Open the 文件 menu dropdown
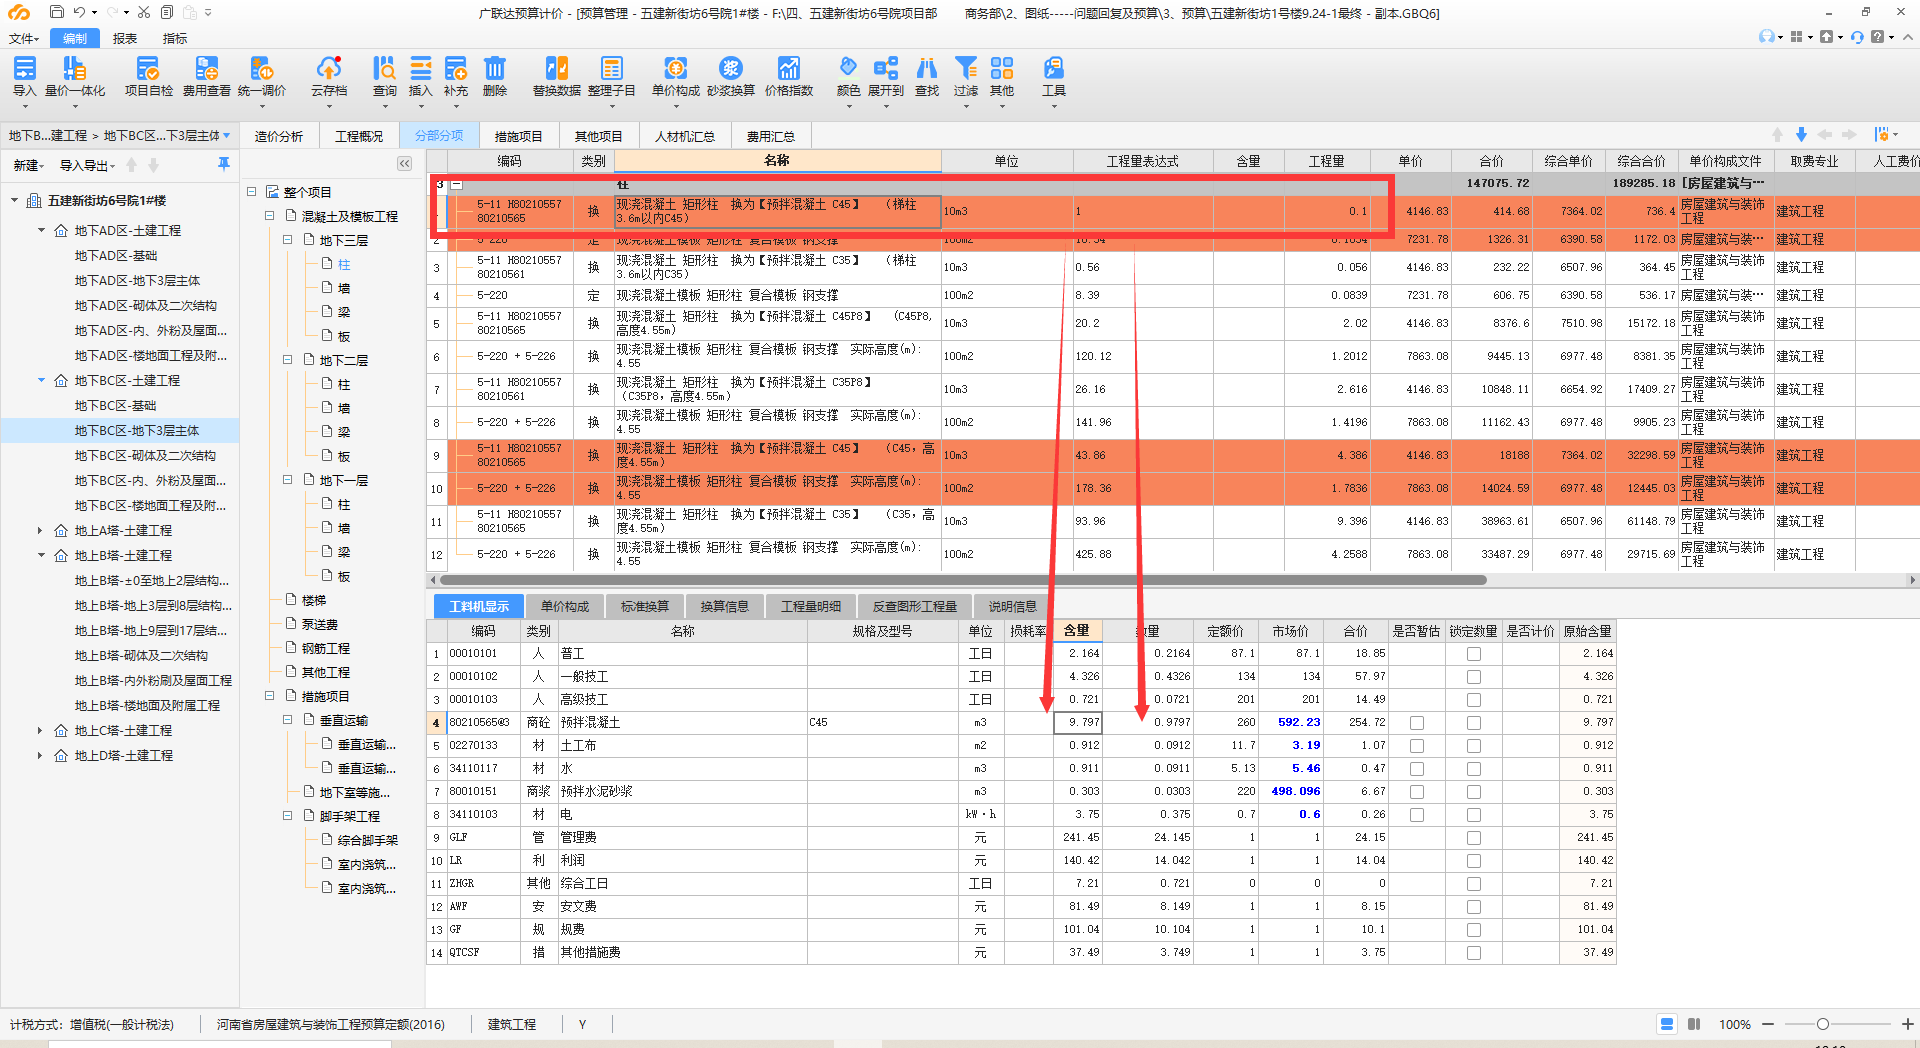 (x=24, y=38)
